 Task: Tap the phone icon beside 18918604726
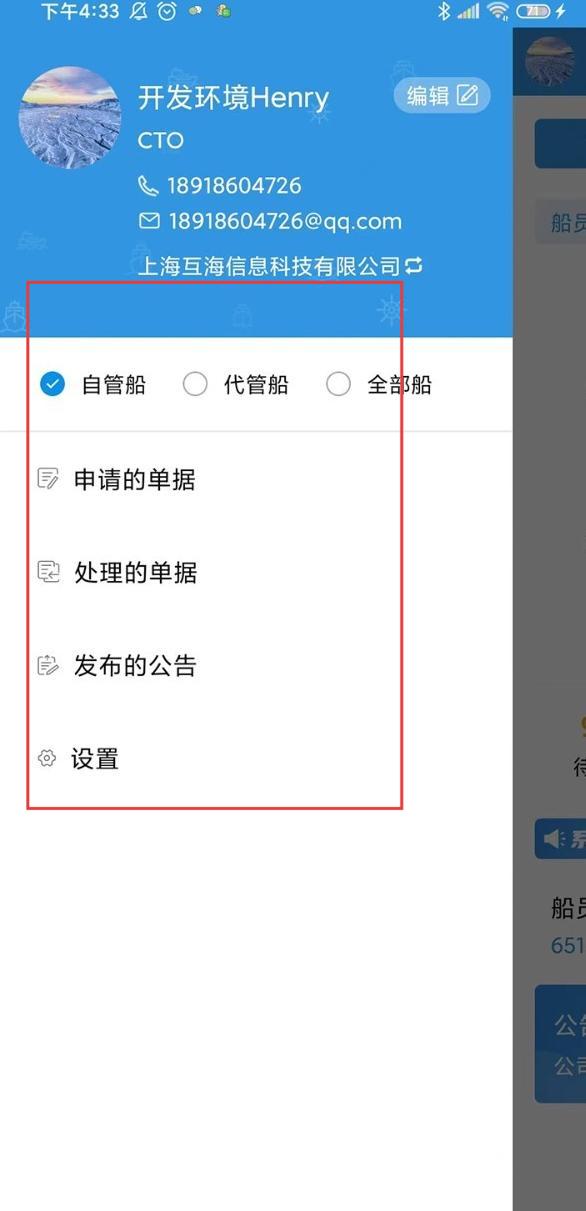pyautogui.click(x=148, y=185)
